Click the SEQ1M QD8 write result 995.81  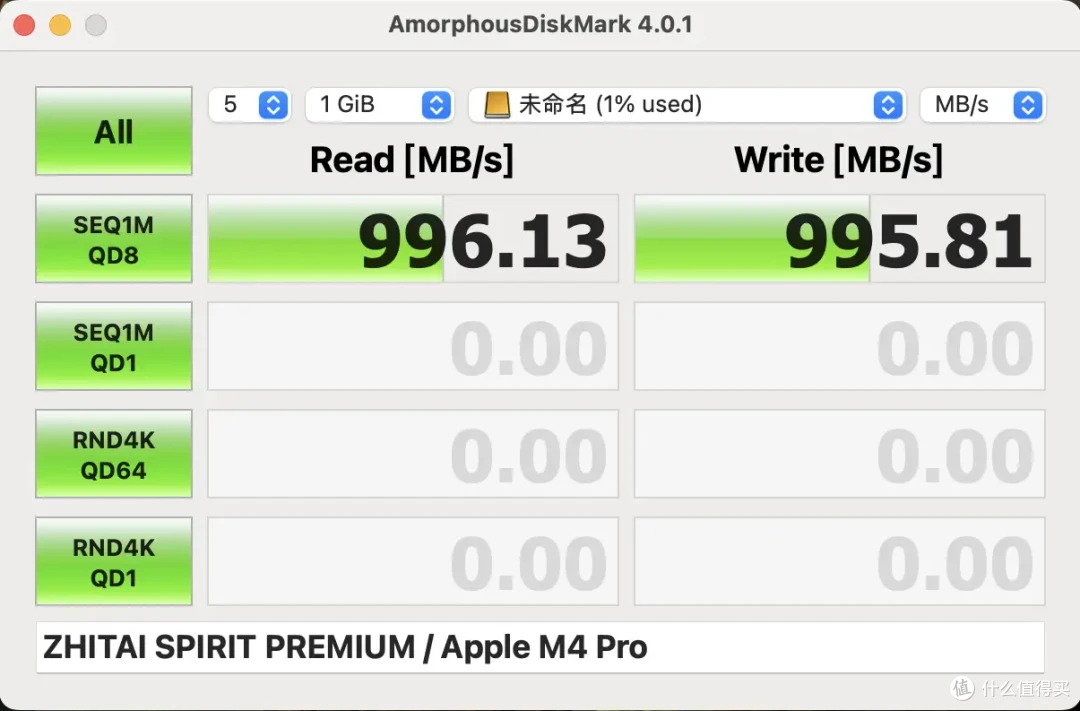pos(840,238)
